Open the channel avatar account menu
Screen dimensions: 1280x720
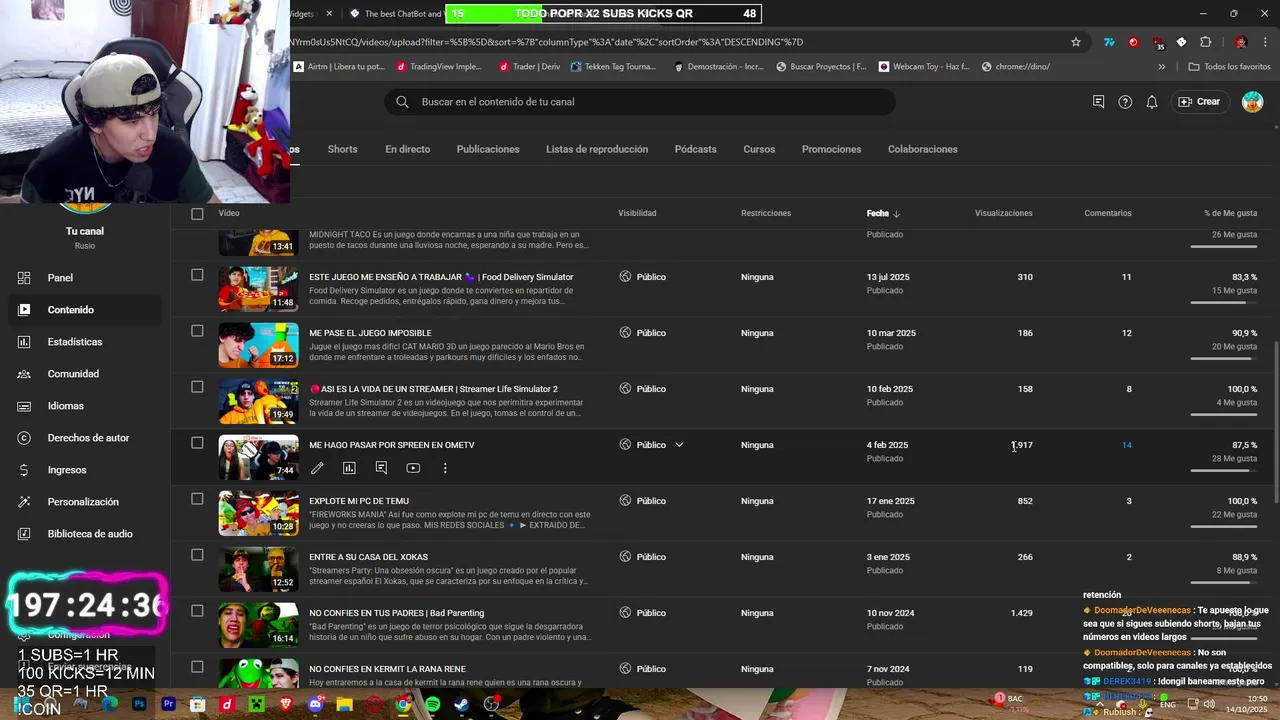pyautogui.click(x=1252, y=102)
